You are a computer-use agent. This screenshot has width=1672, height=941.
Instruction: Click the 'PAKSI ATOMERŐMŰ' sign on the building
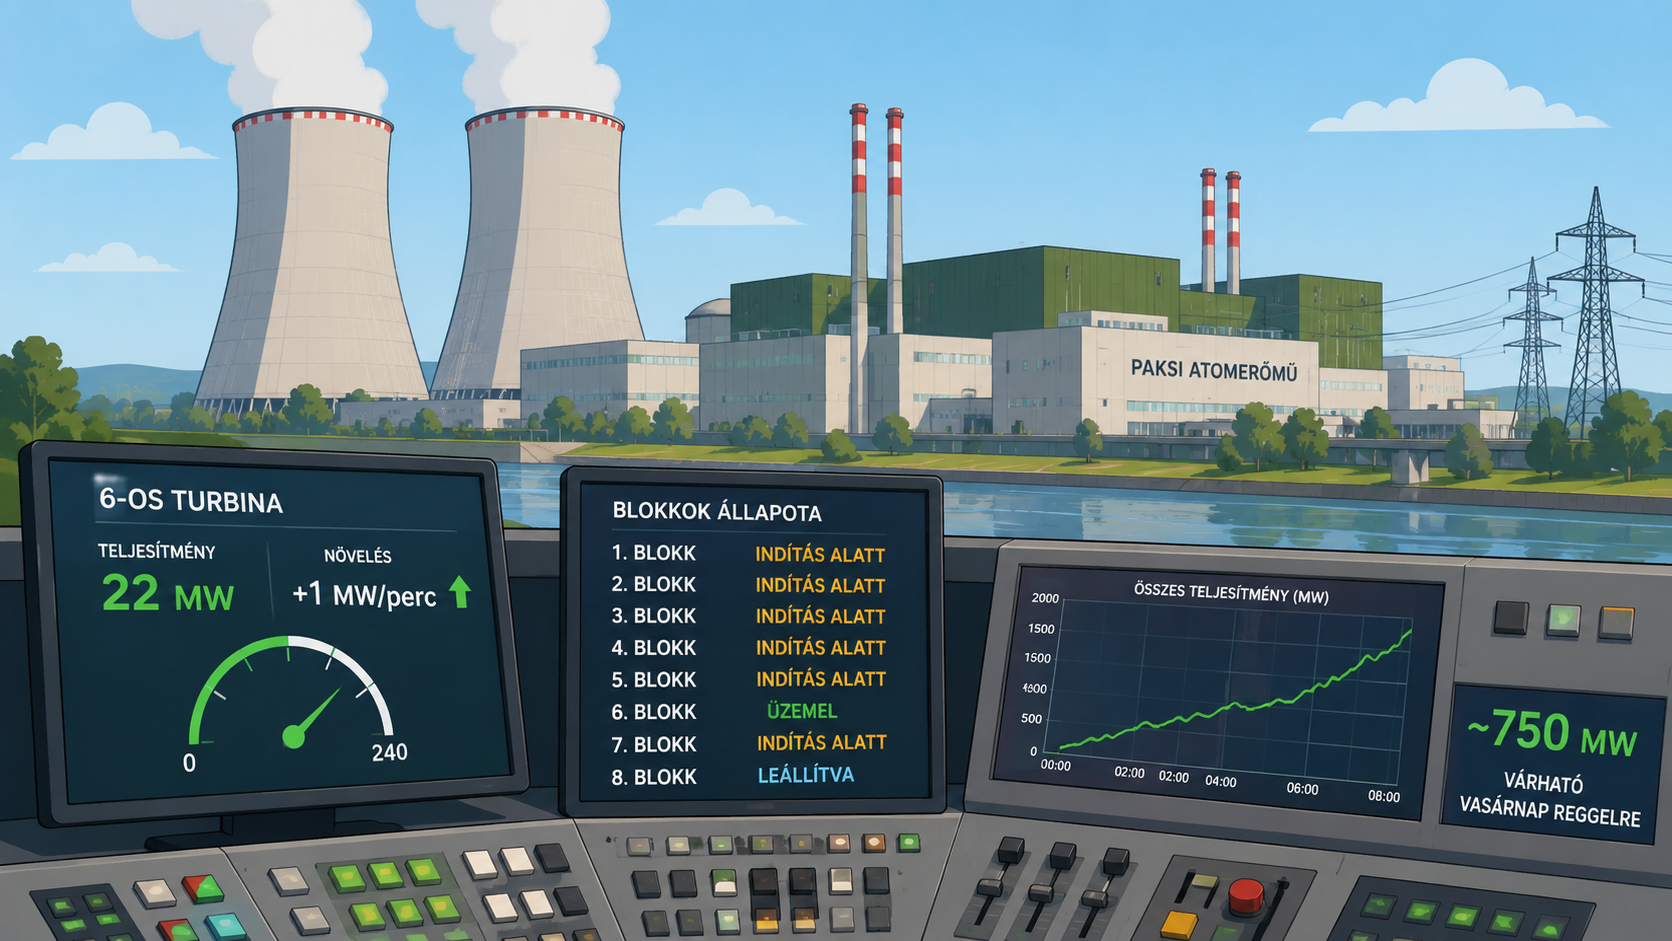tap(1214, 370)
